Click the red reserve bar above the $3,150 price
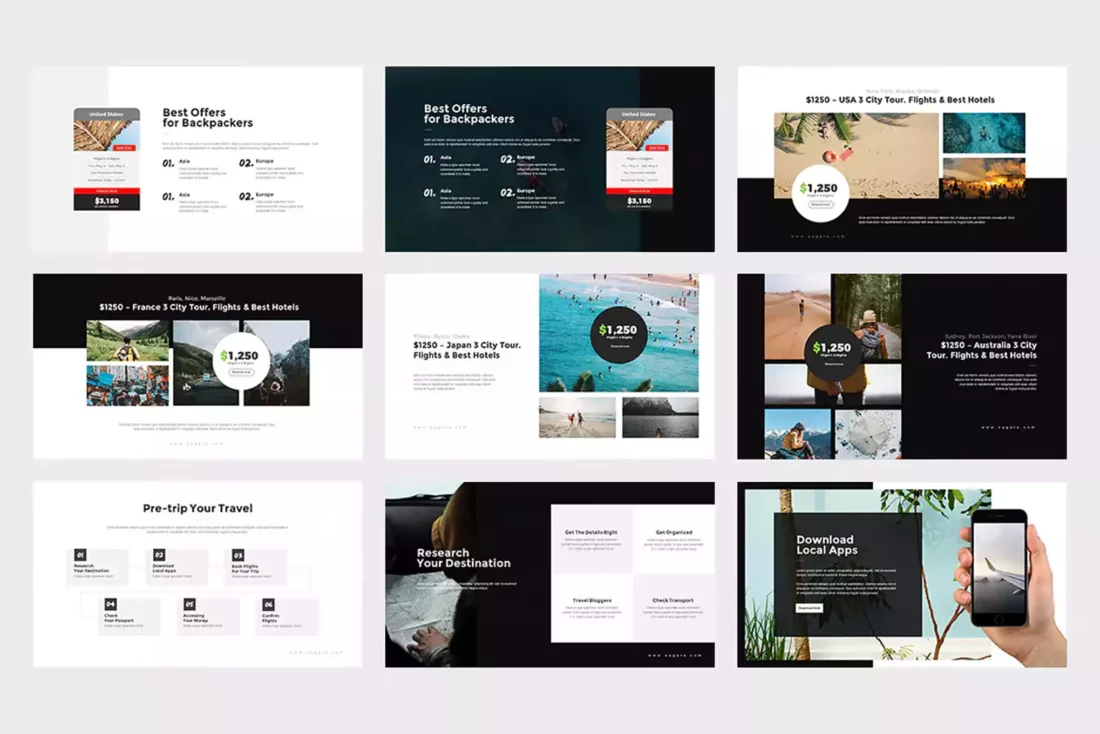 pos(106,191)
